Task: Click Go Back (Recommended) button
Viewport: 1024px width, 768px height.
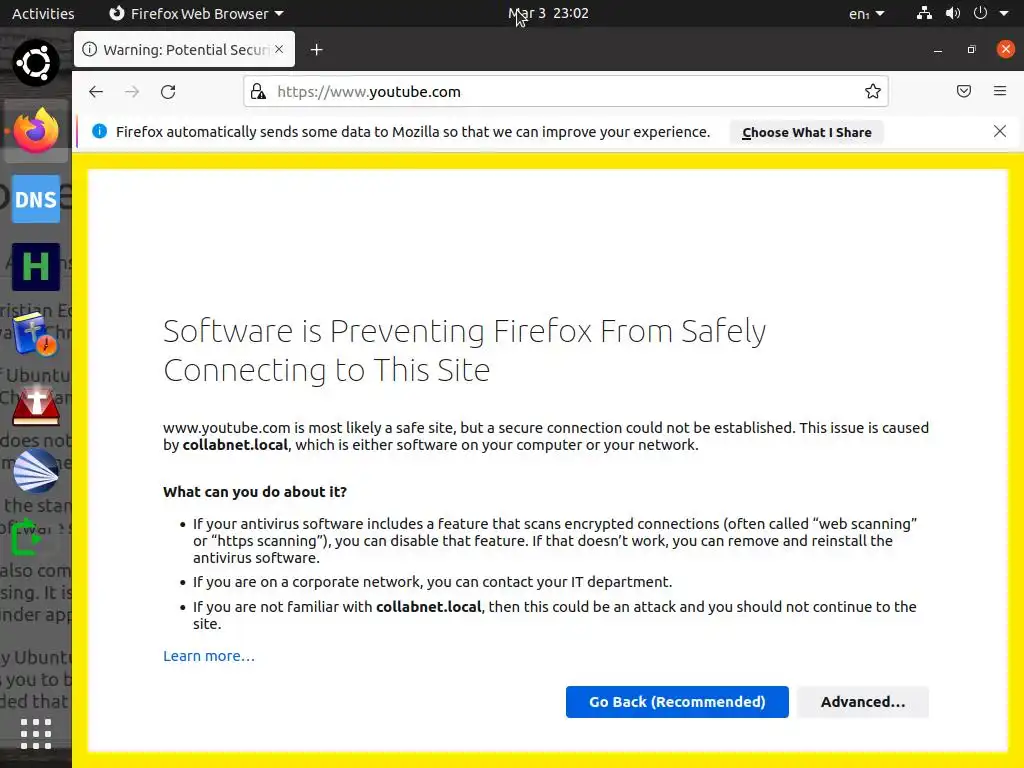Action: pos(677,702)
